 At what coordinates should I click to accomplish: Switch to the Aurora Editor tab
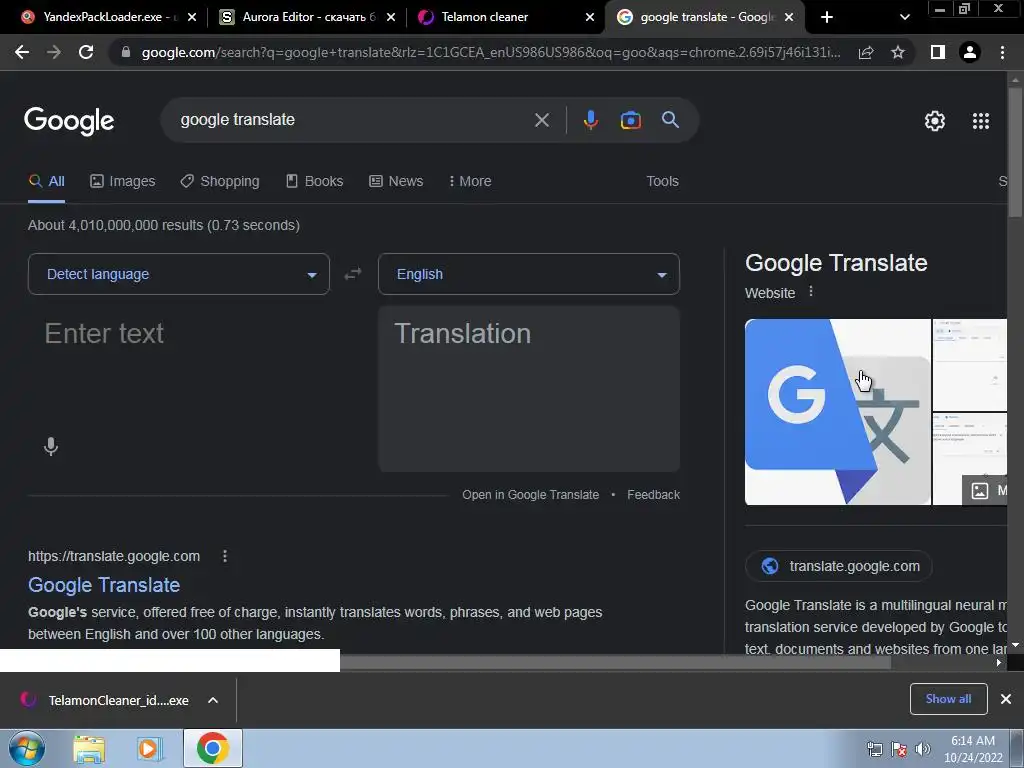click(299, 17)
